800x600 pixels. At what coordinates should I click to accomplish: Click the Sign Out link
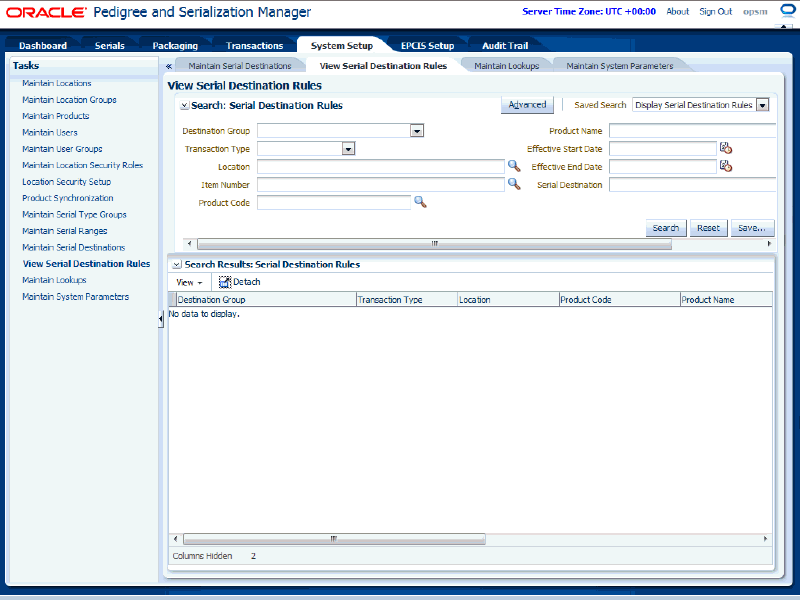point(715,11)
